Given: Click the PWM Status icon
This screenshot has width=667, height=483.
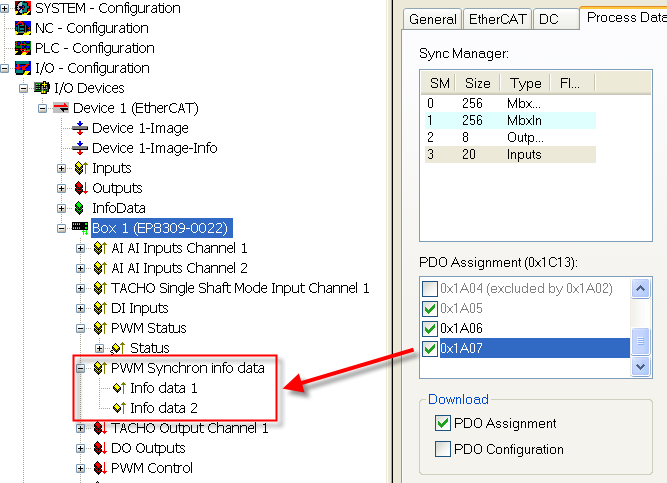Looking at the screenshot, I should click(100, 328).
